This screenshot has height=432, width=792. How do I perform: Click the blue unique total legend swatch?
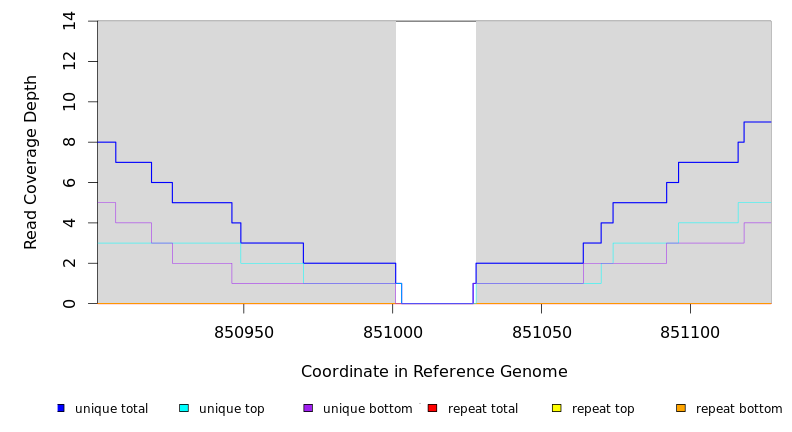click(x=61, y=408)
